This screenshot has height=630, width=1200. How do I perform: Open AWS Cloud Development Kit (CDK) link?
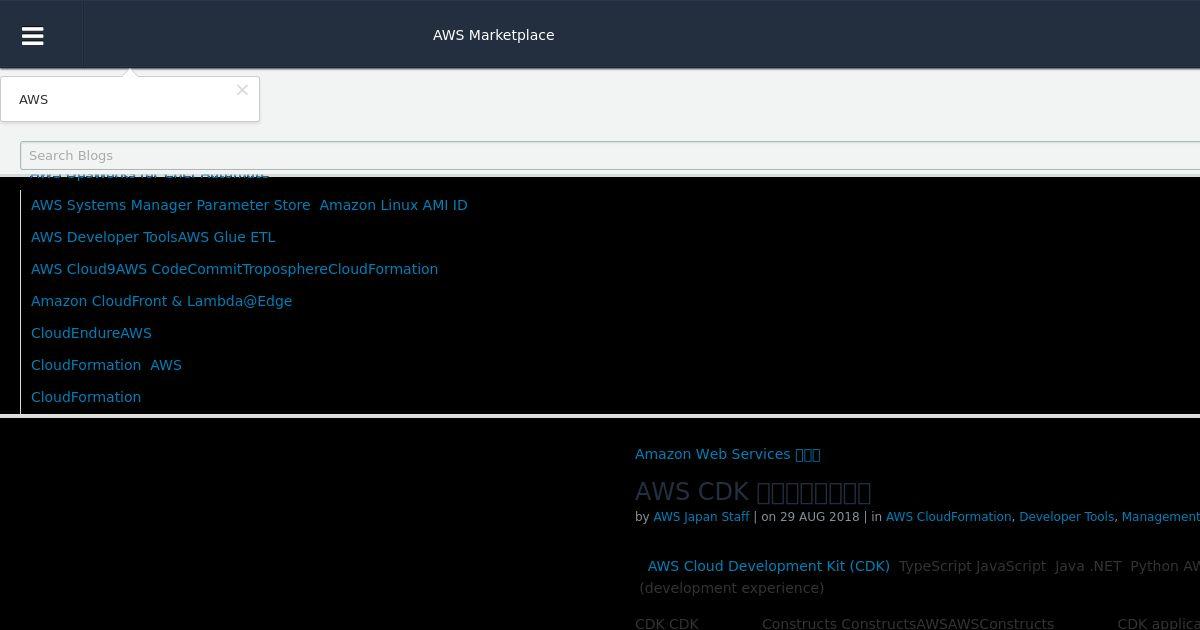tap(768, 566)
